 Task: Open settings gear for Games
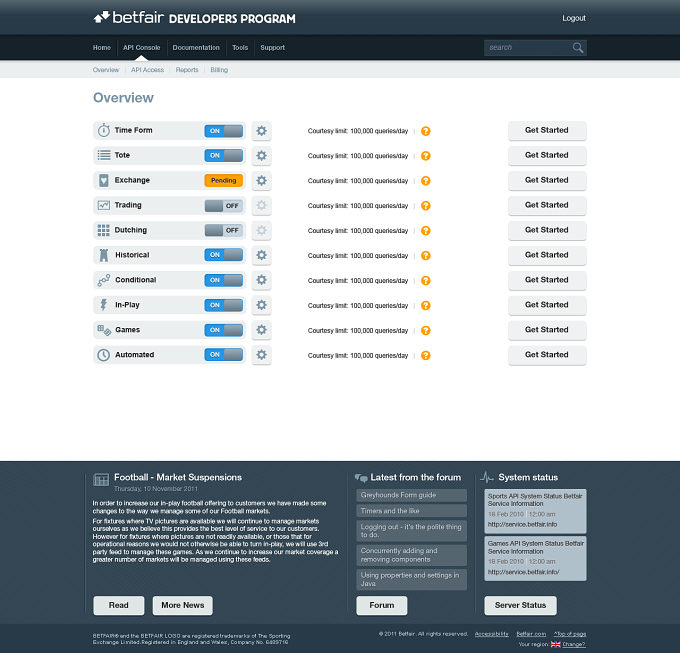262,330
